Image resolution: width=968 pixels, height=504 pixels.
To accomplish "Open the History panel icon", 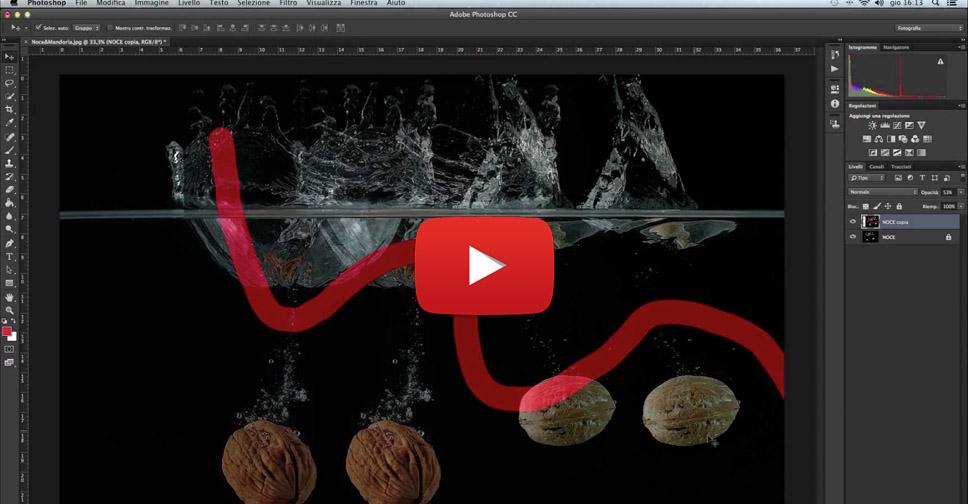I will tap(835, 55).
